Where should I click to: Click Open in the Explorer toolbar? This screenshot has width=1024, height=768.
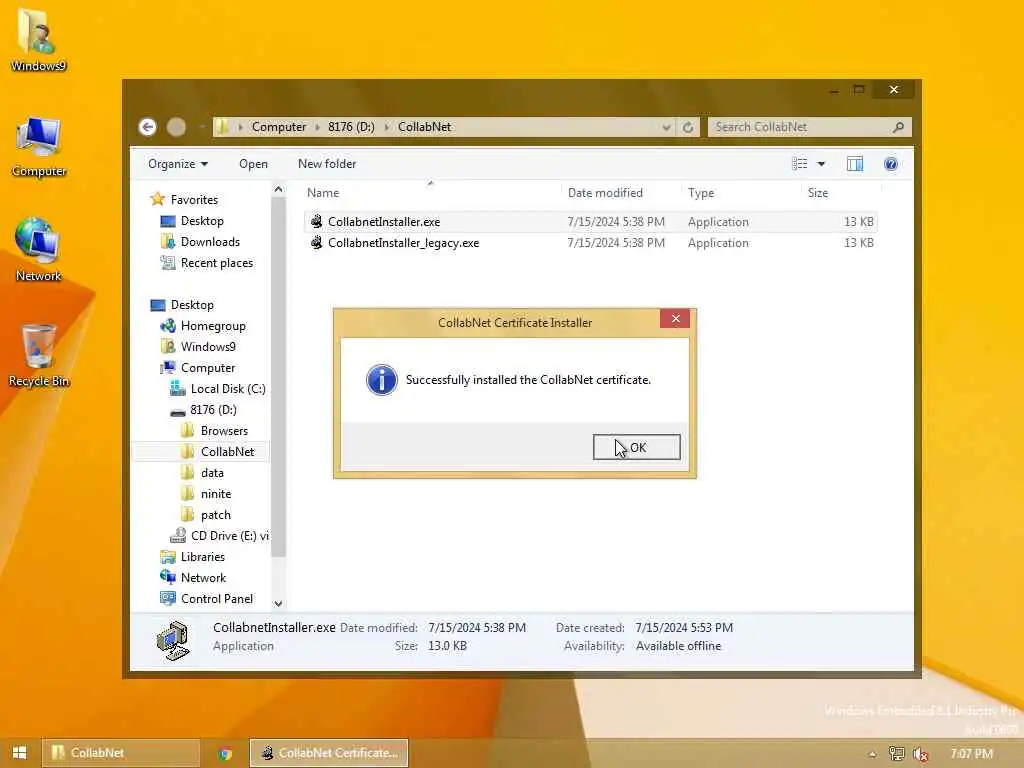pyautogui.click(x=253, y=164)
